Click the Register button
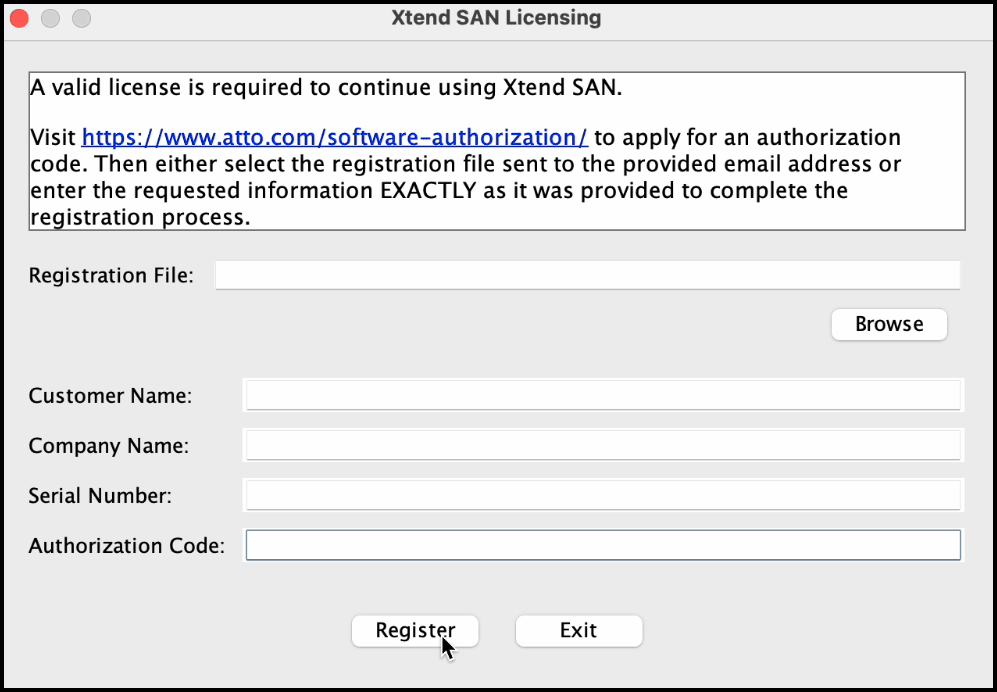This screenshot has width=997, height=692. click(x=415, y=631)
